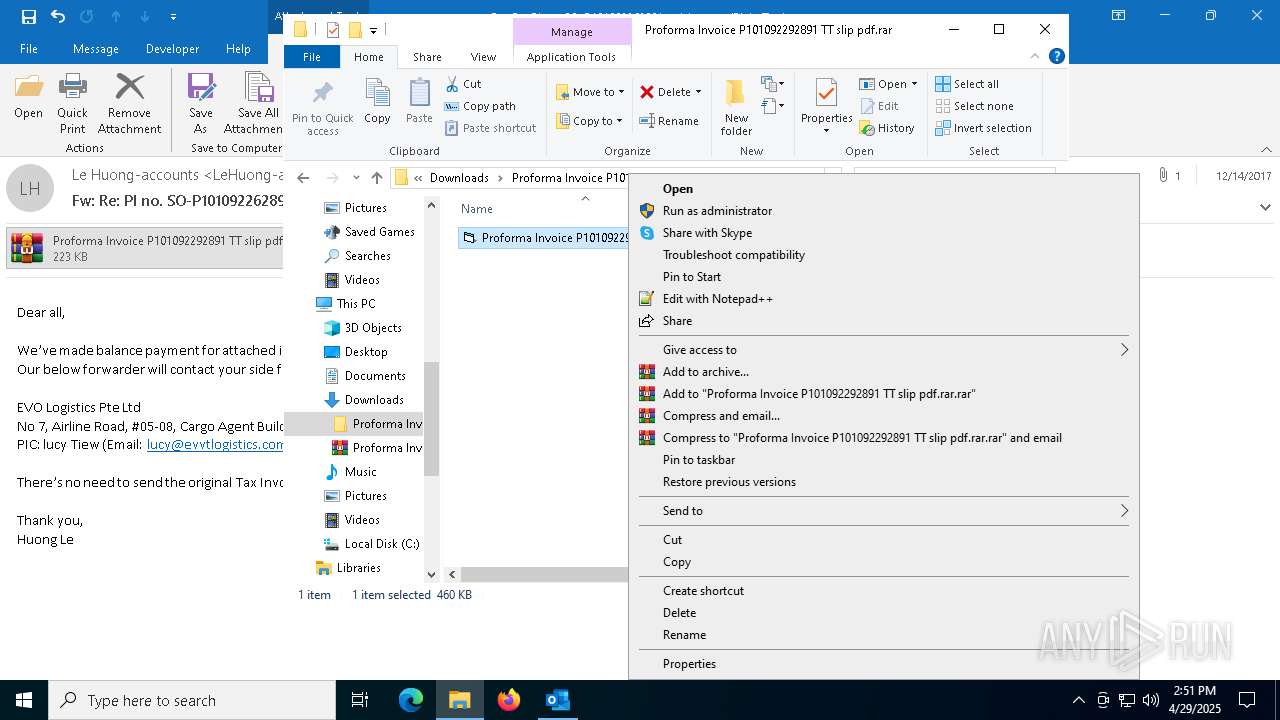The width and height of the screenshot is (1280, 720).
Task: Click History in the ribbon
Action: pyautogui.click(x=886, y=128)
